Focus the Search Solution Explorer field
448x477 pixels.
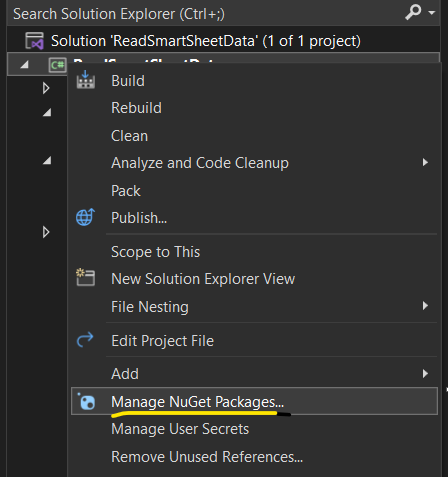point(207,14)
